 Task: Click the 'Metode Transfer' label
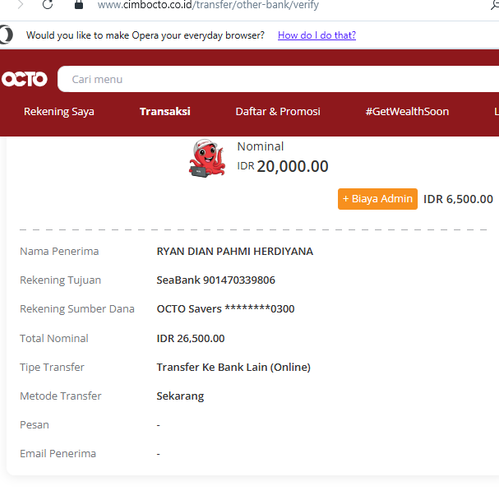pyautogui.click(x=60, y=396)
